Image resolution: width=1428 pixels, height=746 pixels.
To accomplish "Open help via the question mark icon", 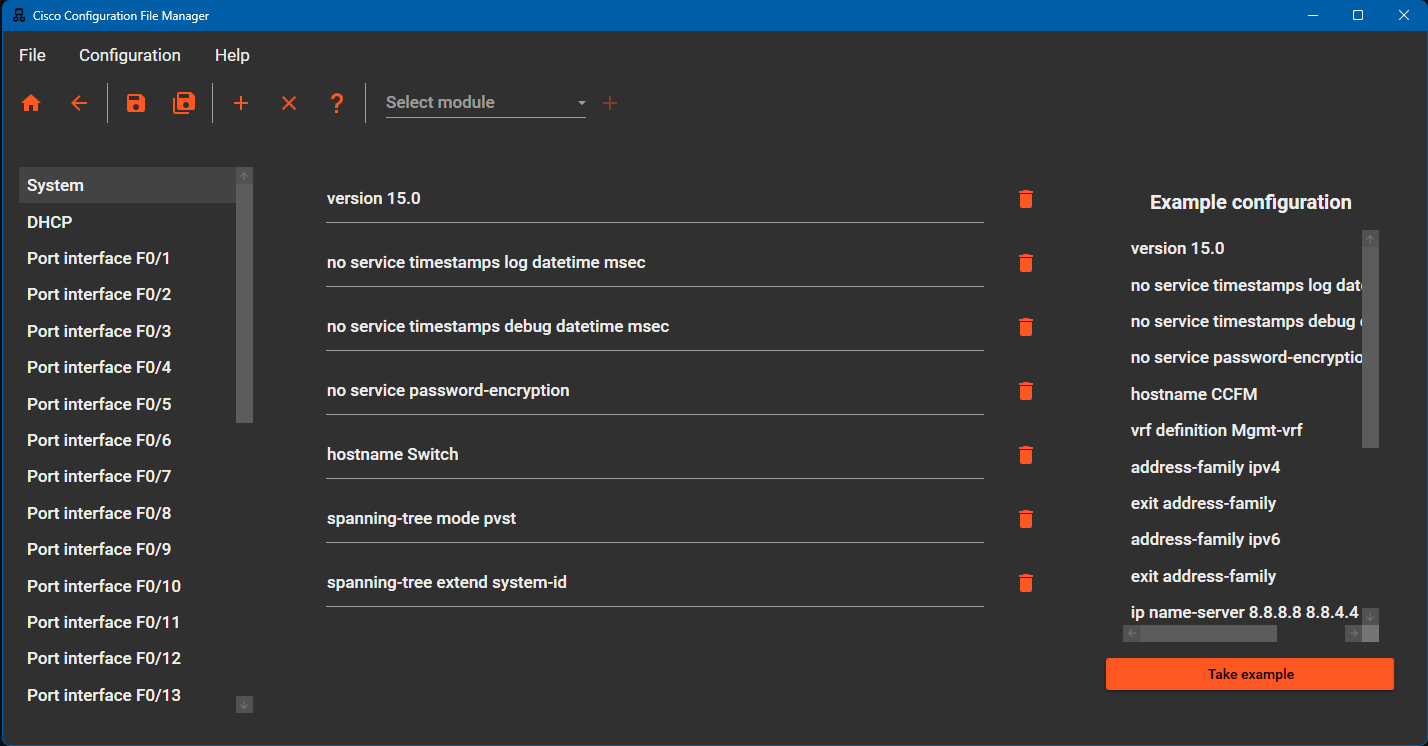I will tap(337, 103).
